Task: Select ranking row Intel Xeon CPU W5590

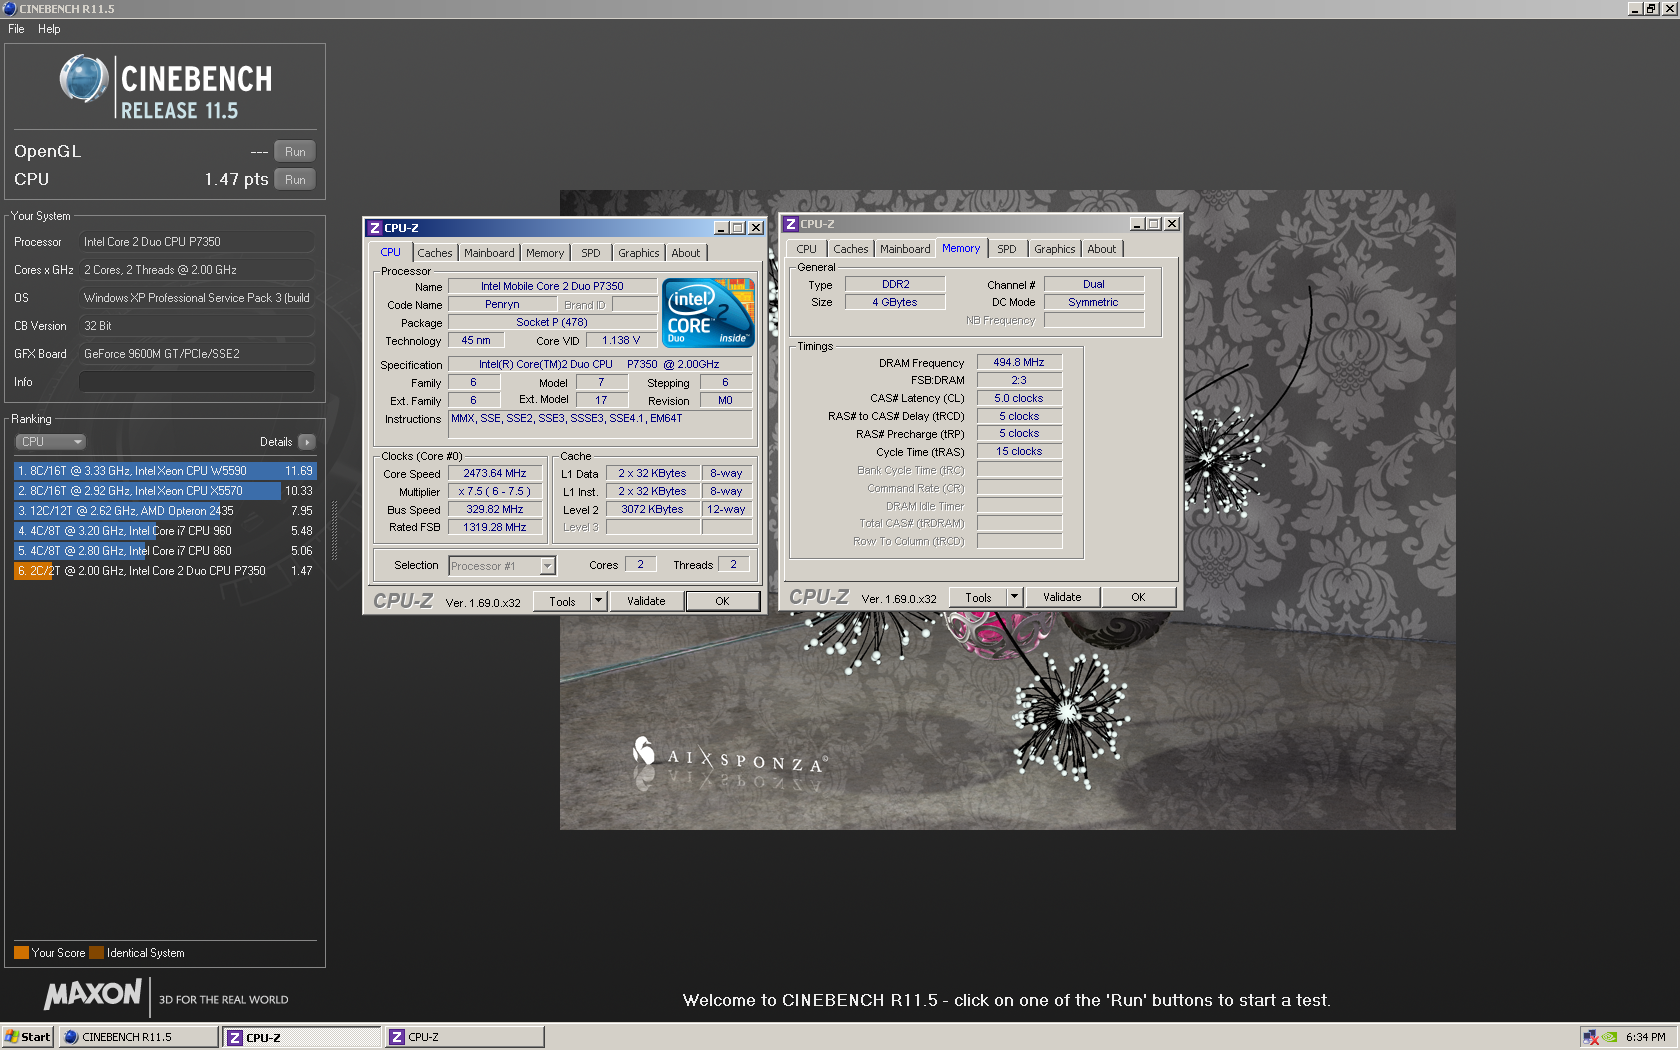Action: (x=165, y=471)
